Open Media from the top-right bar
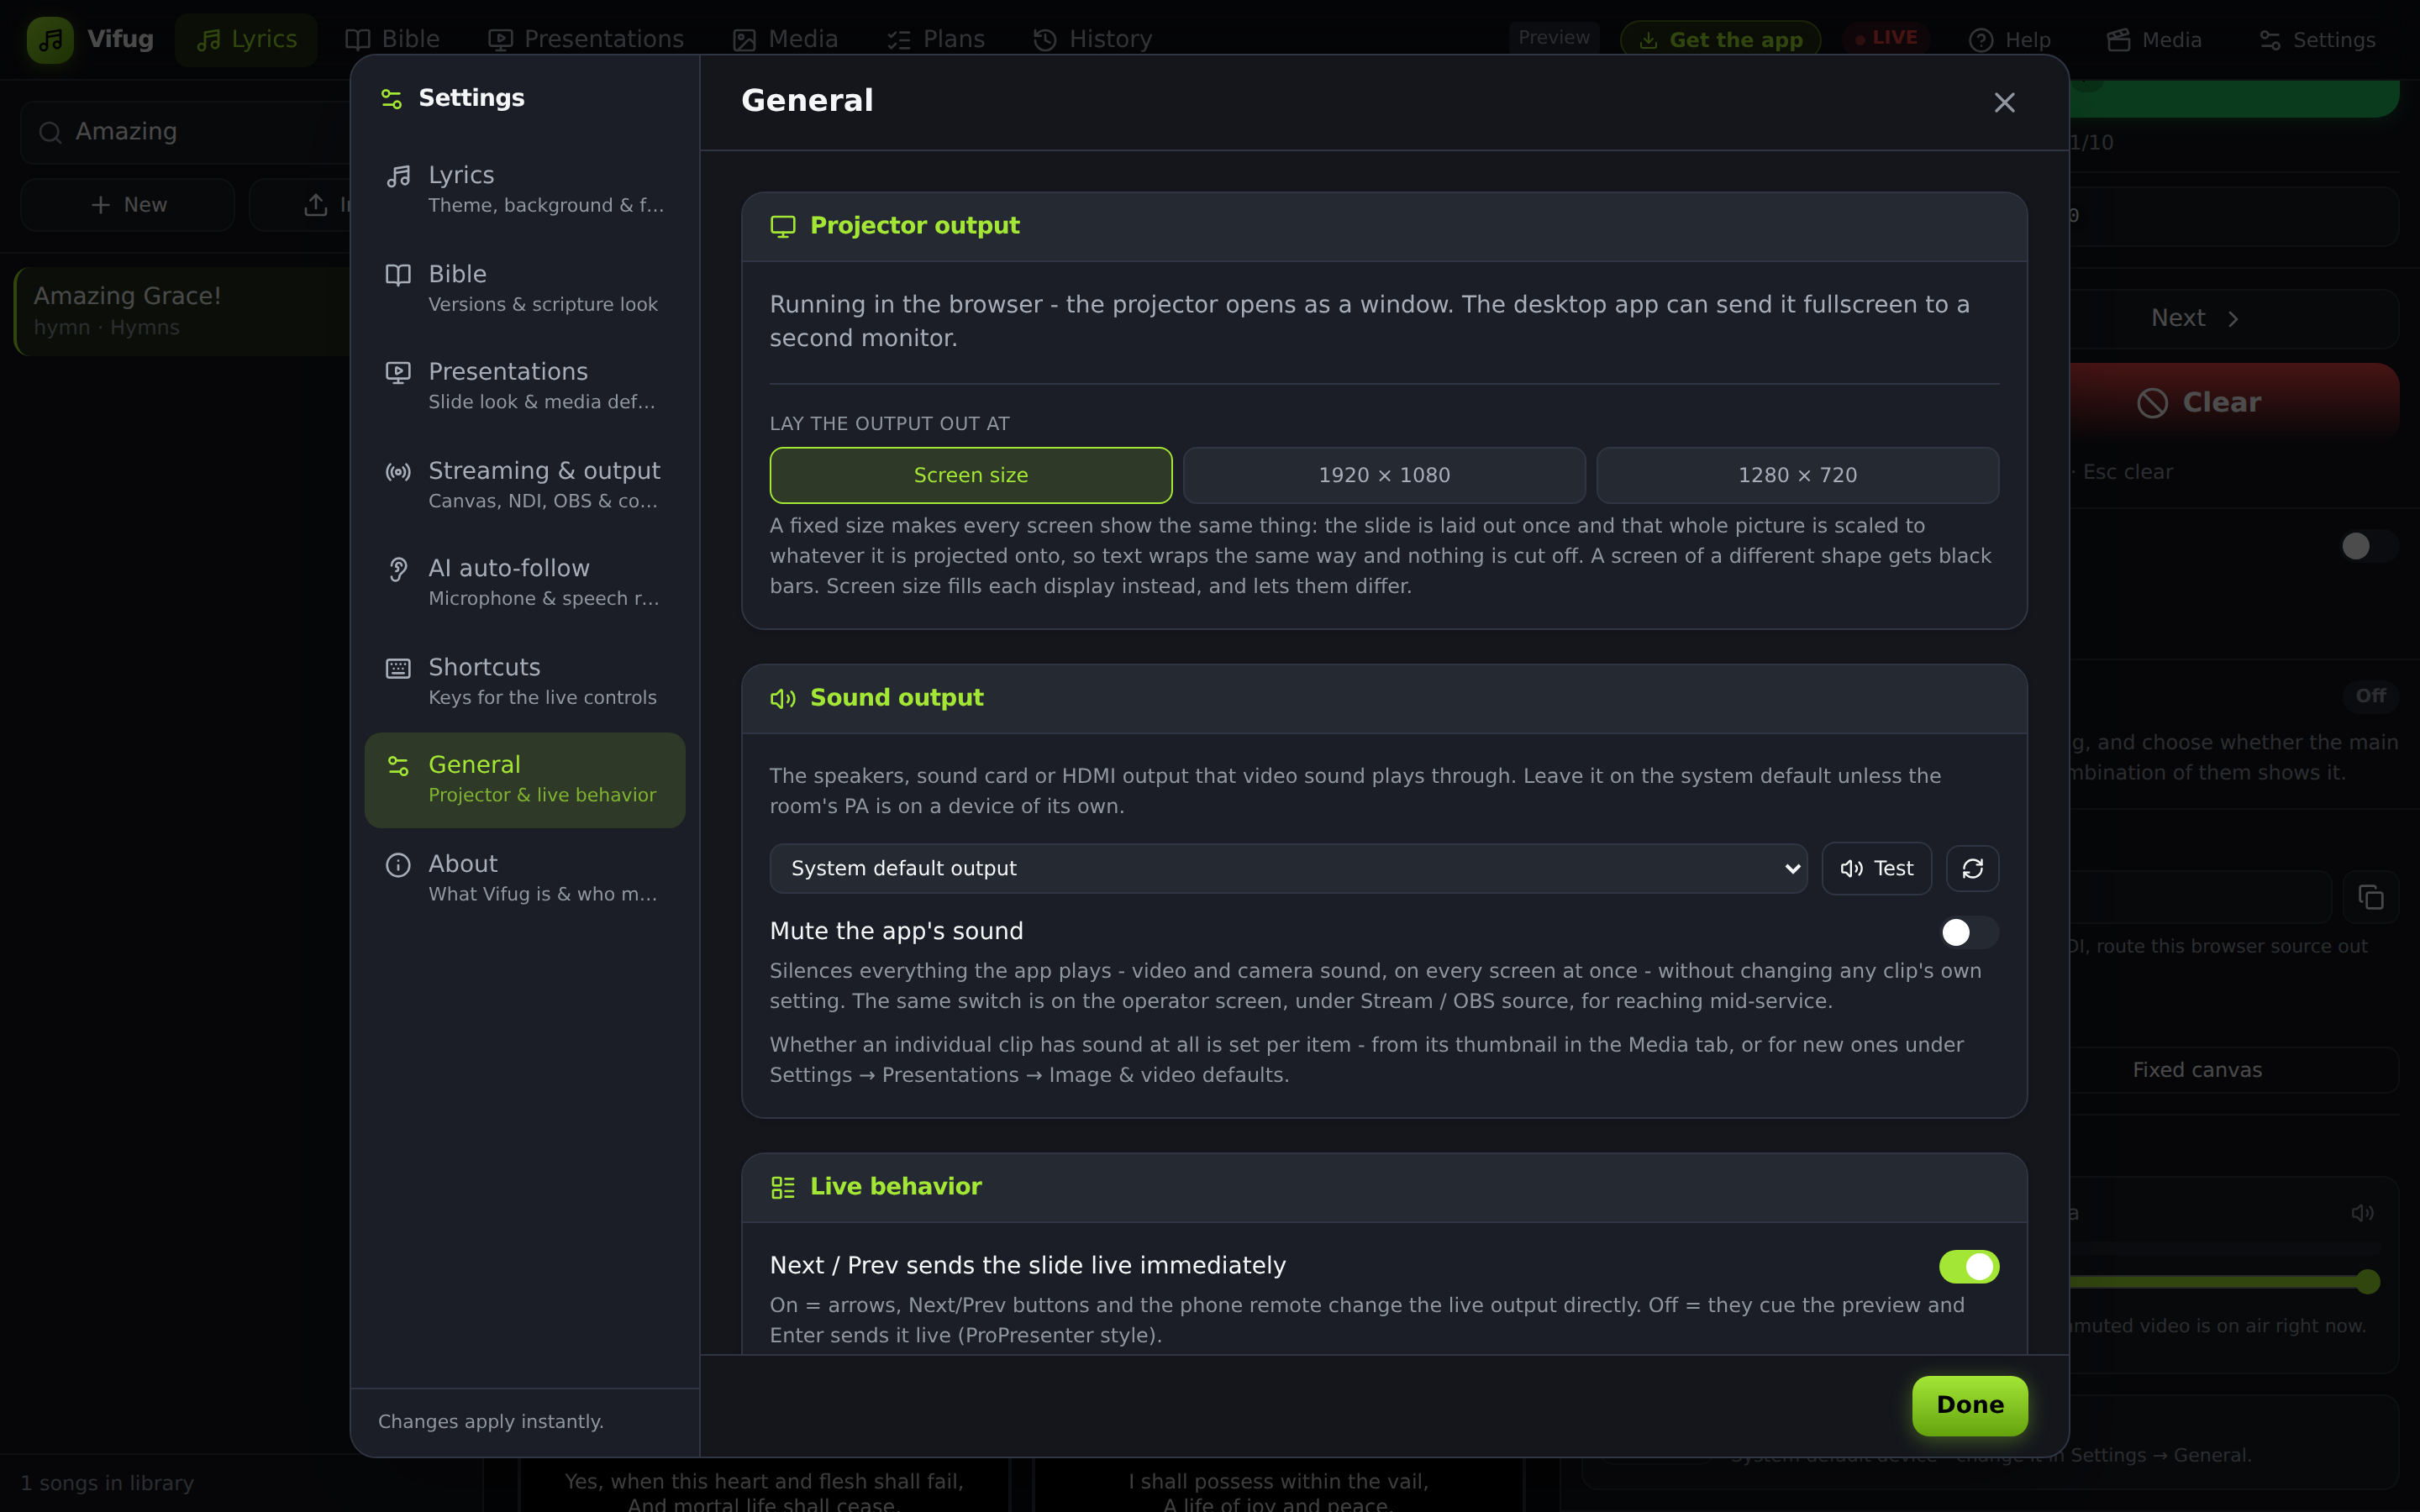Screen dimensions: 2420x1512 tap(2154, 40)
